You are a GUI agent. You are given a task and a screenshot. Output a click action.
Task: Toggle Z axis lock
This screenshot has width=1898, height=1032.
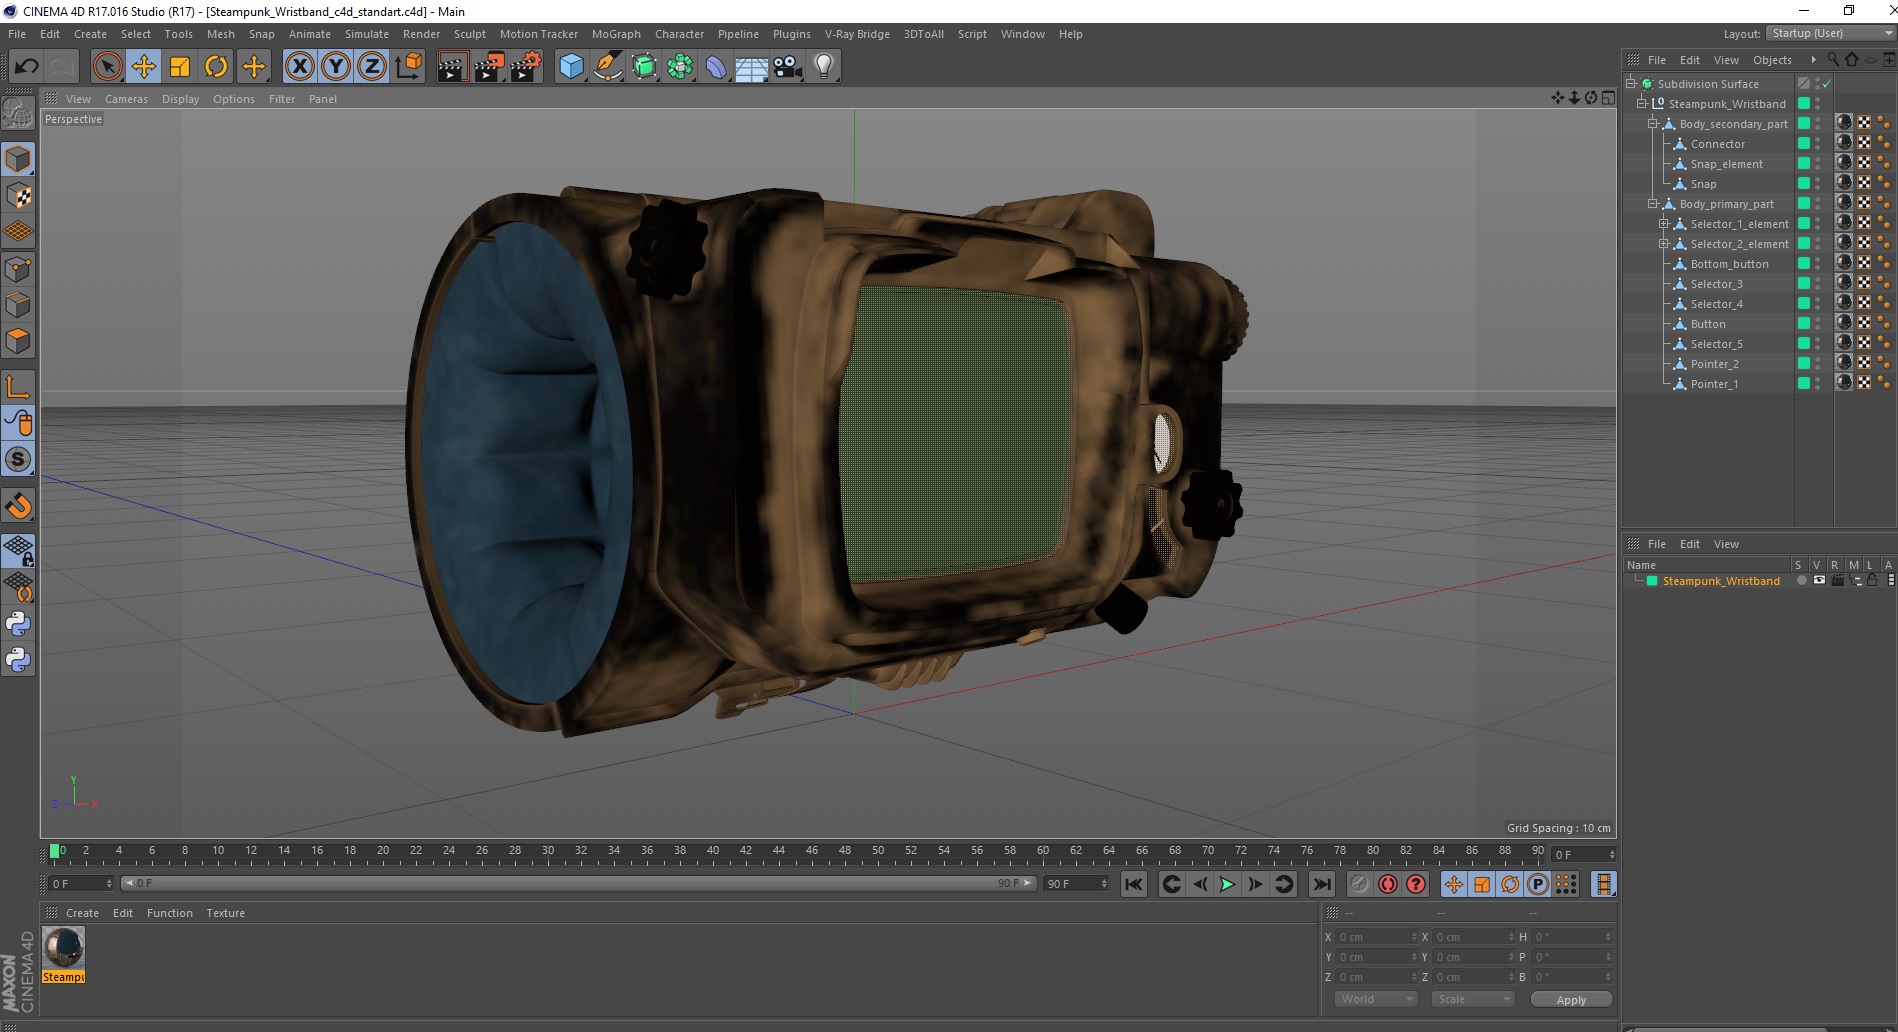pos(372,67)
